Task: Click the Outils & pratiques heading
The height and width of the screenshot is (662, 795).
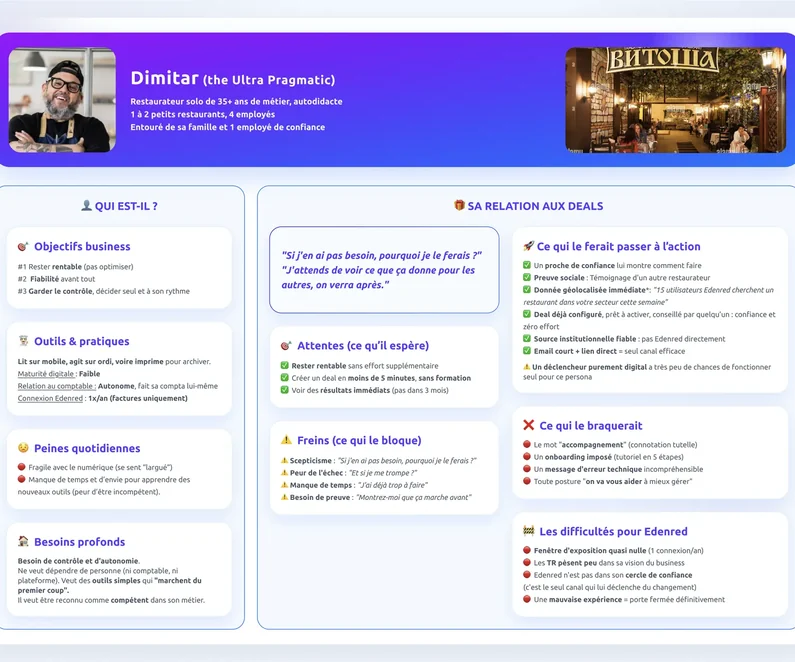Action: click(82, 341)
